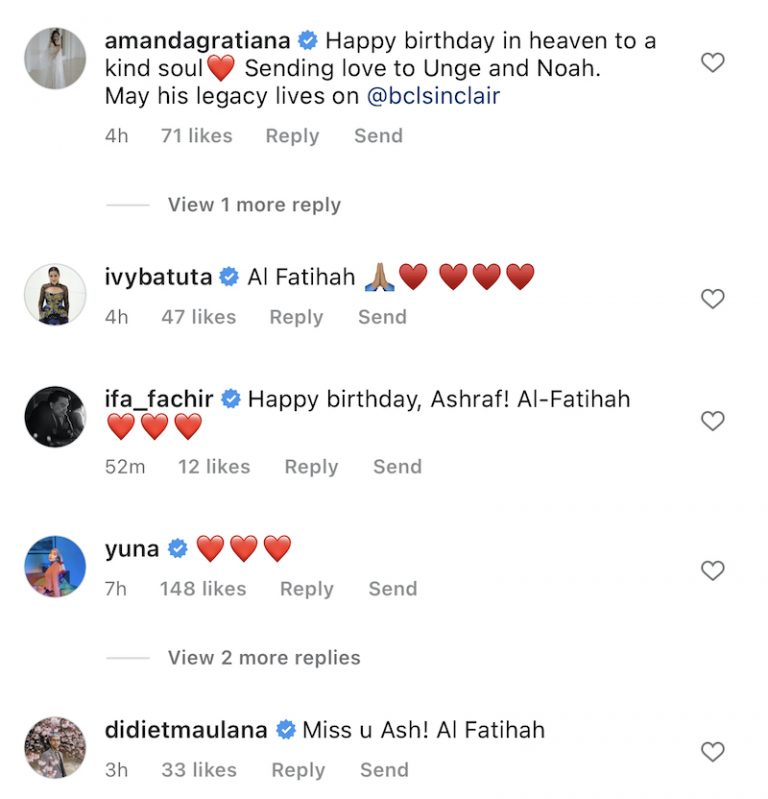Expand View 2 more replies

click(264, 657)
